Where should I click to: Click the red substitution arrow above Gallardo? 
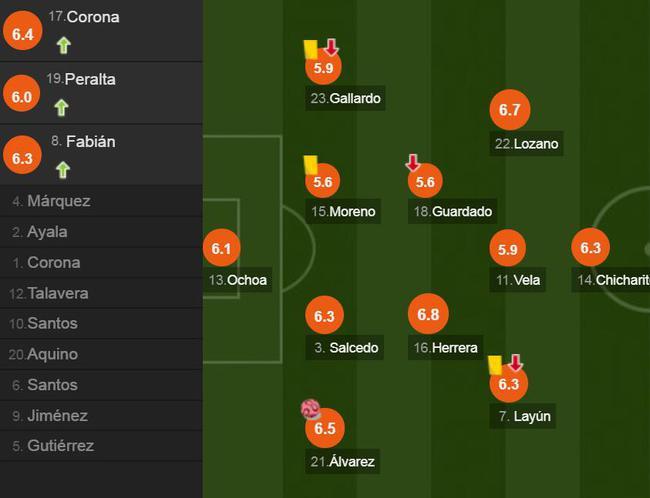click(x=331, y=47)
